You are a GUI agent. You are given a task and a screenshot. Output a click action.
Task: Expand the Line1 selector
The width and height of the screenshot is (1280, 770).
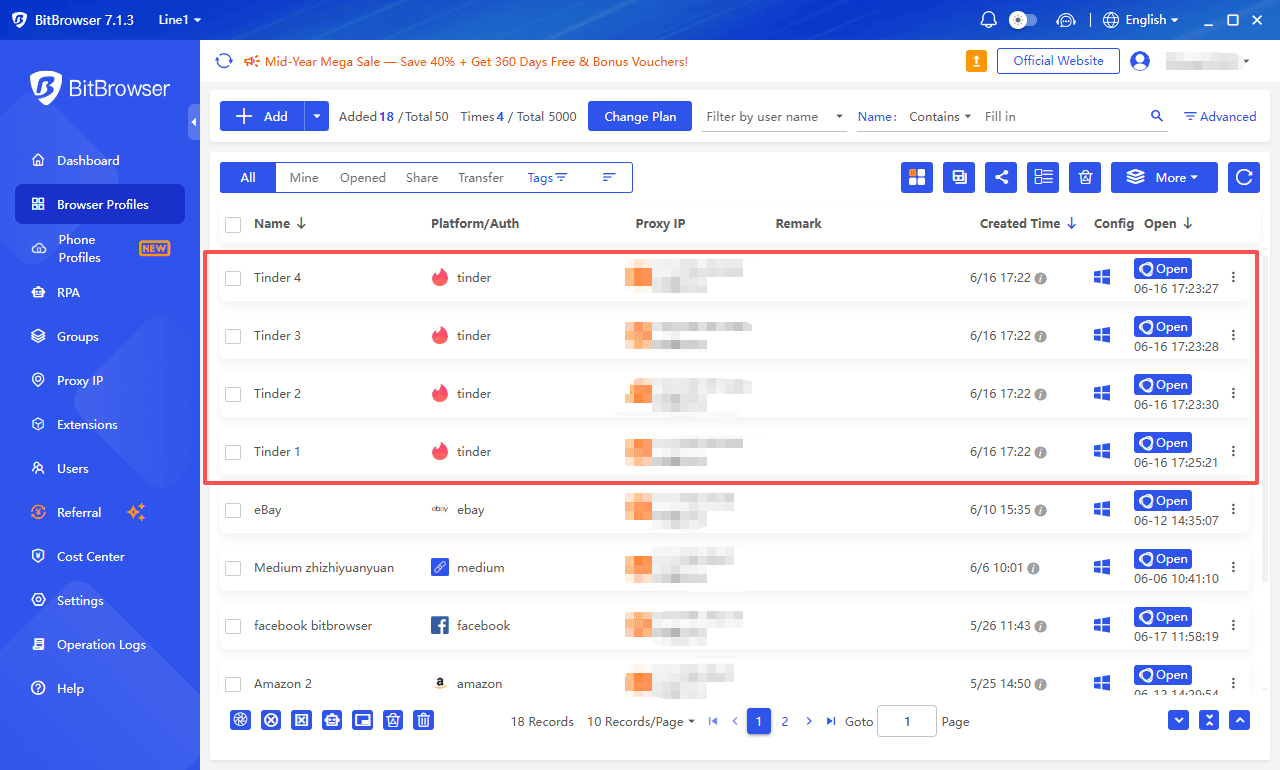pyautogui.click(x=180, y=20)
